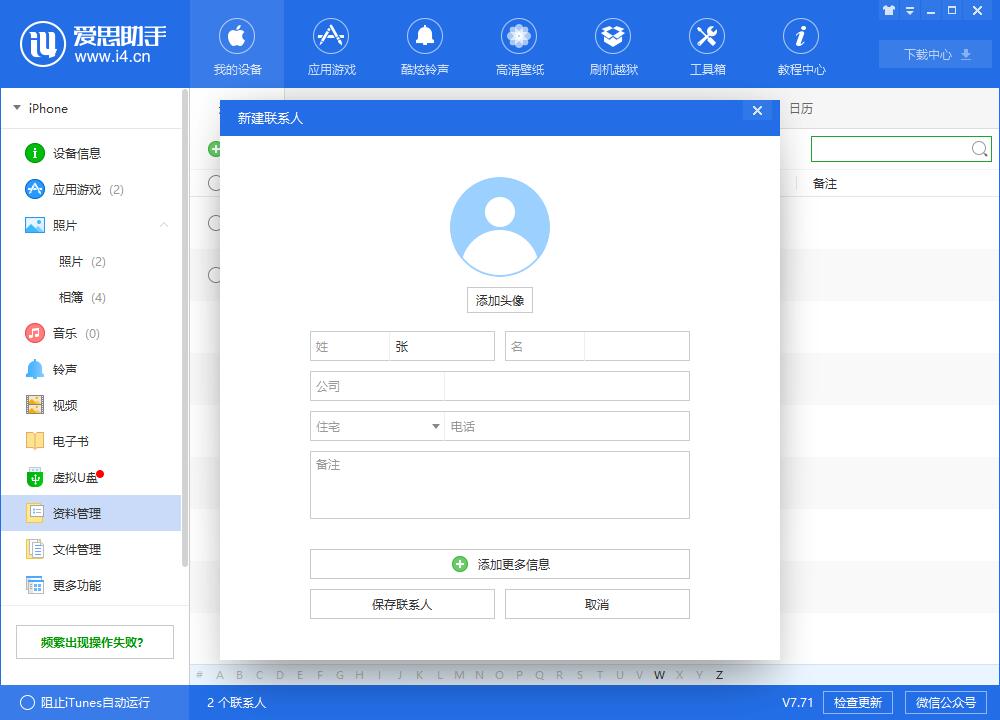Click the 保存联系人 button
The image size is (1000, 720).
(402, 603)
